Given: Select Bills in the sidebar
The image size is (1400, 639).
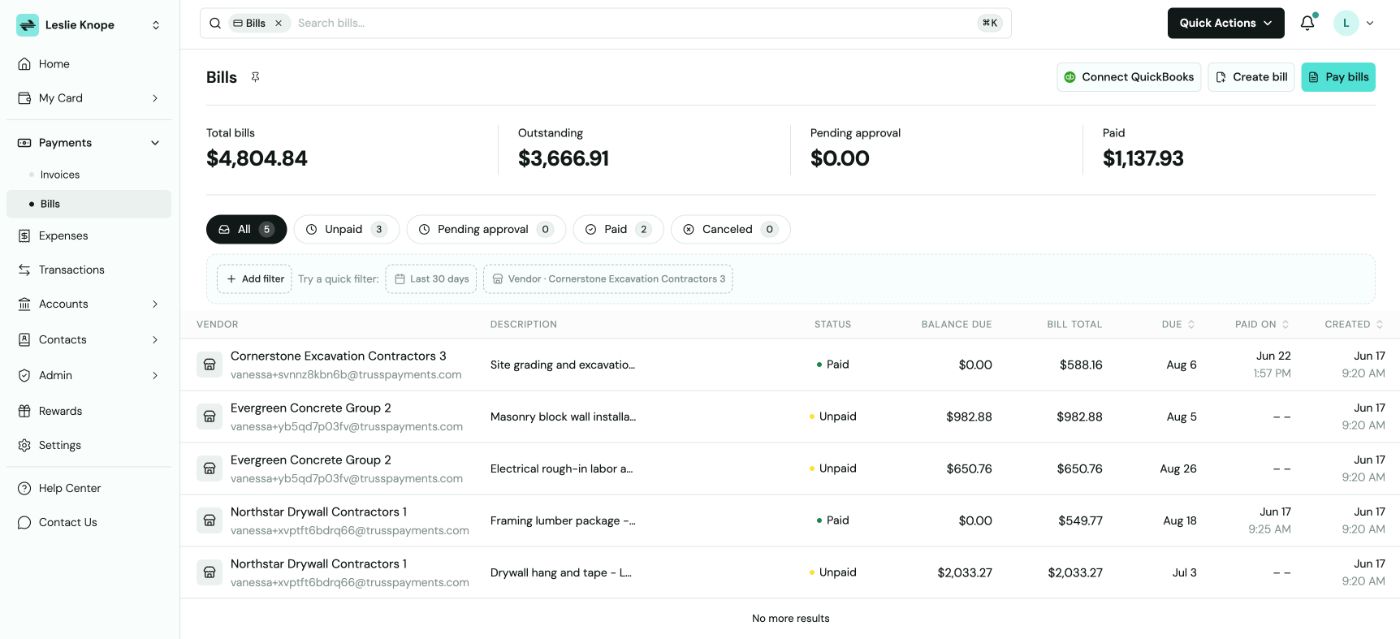Looking at the screenshot, I should 89,204.
